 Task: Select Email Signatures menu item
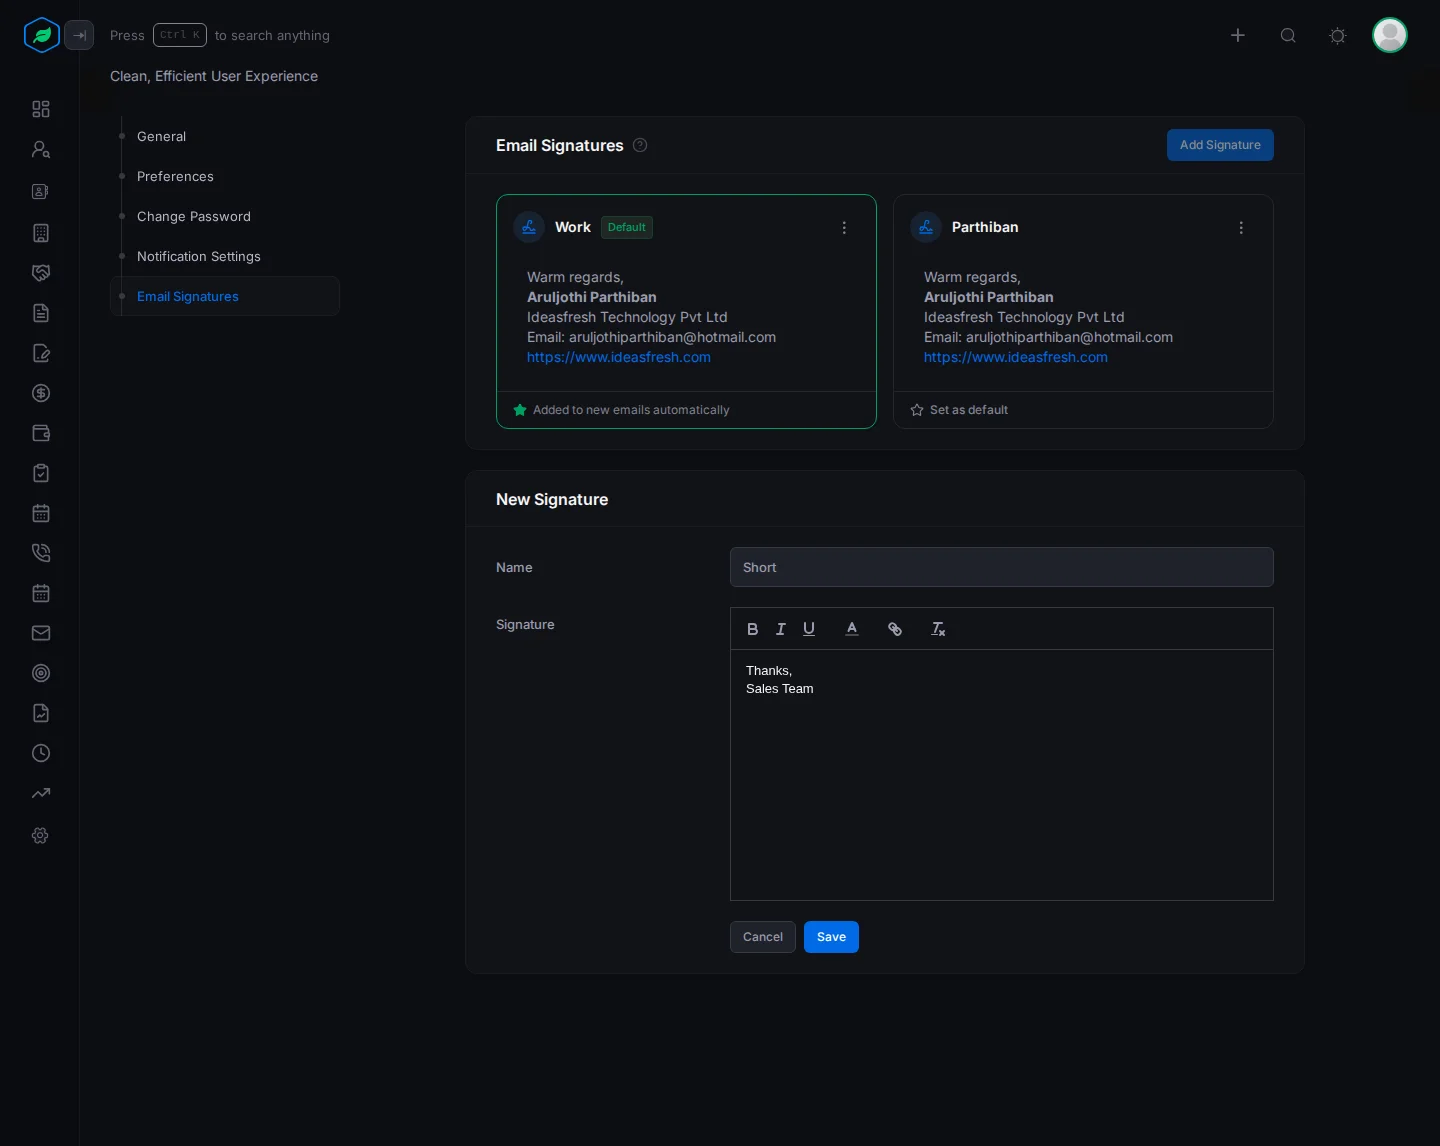[225, 296]
